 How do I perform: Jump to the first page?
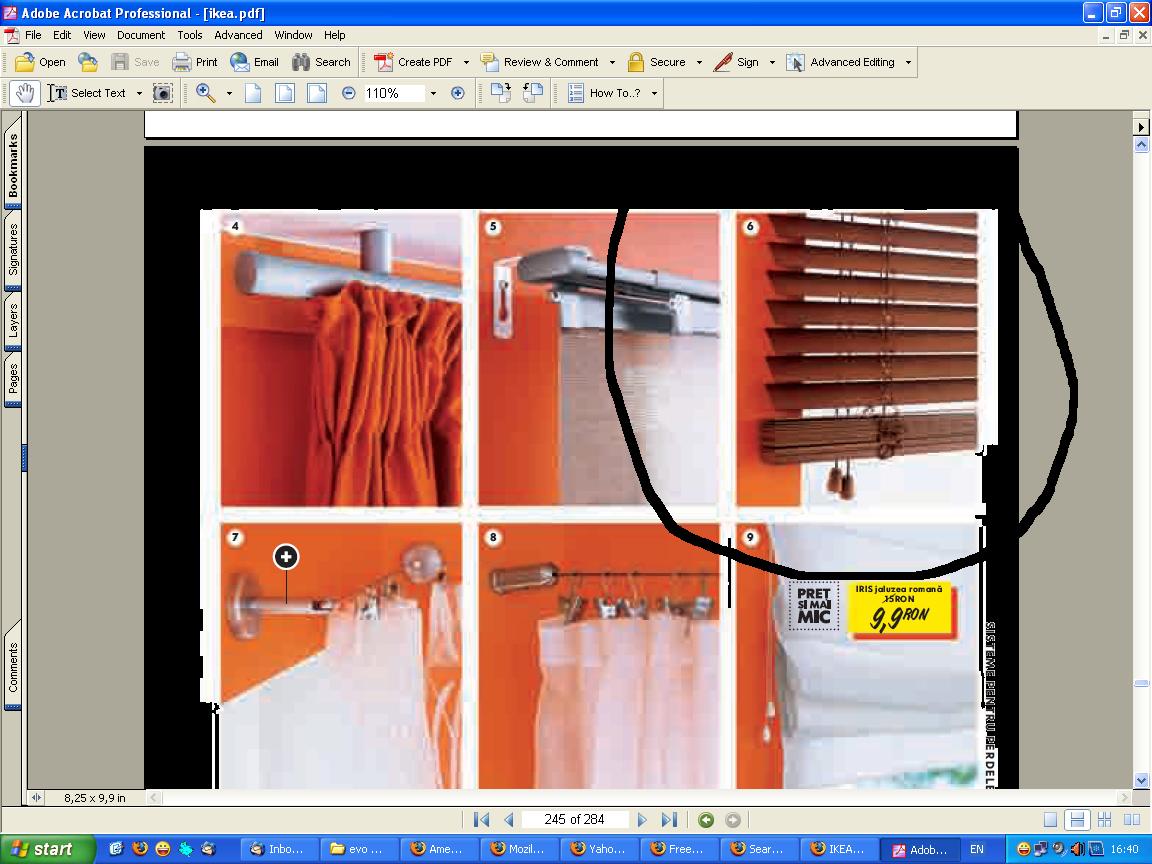point(481,820)
